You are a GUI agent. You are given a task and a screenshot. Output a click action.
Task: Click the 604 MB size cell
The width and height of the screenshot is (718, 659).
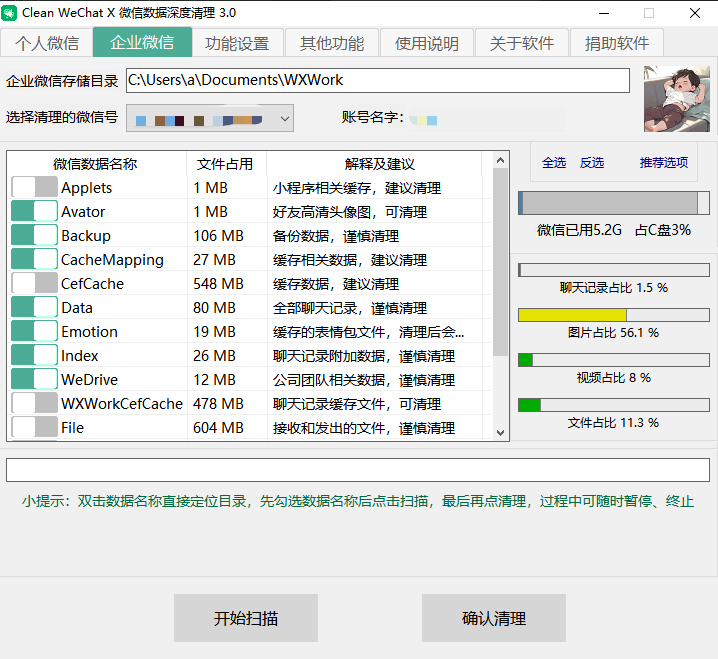point(218,427)
